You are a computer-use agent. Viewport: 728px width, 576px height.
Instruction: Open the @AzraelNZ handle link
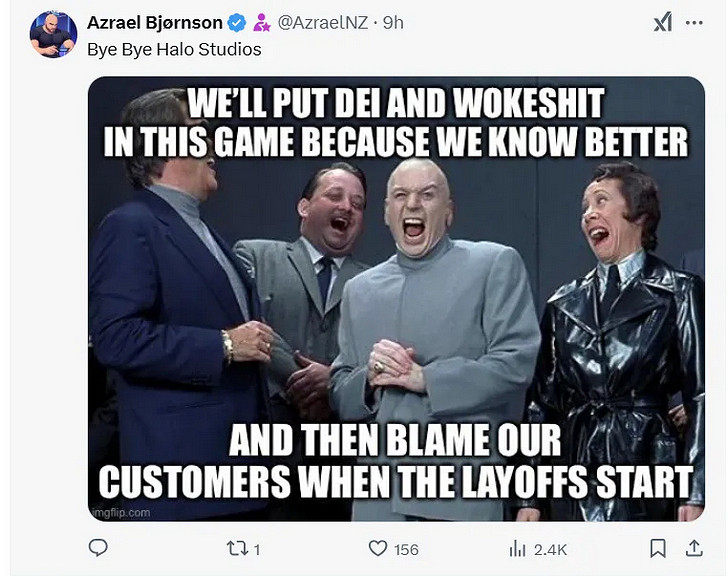click(x=323, y=22)
